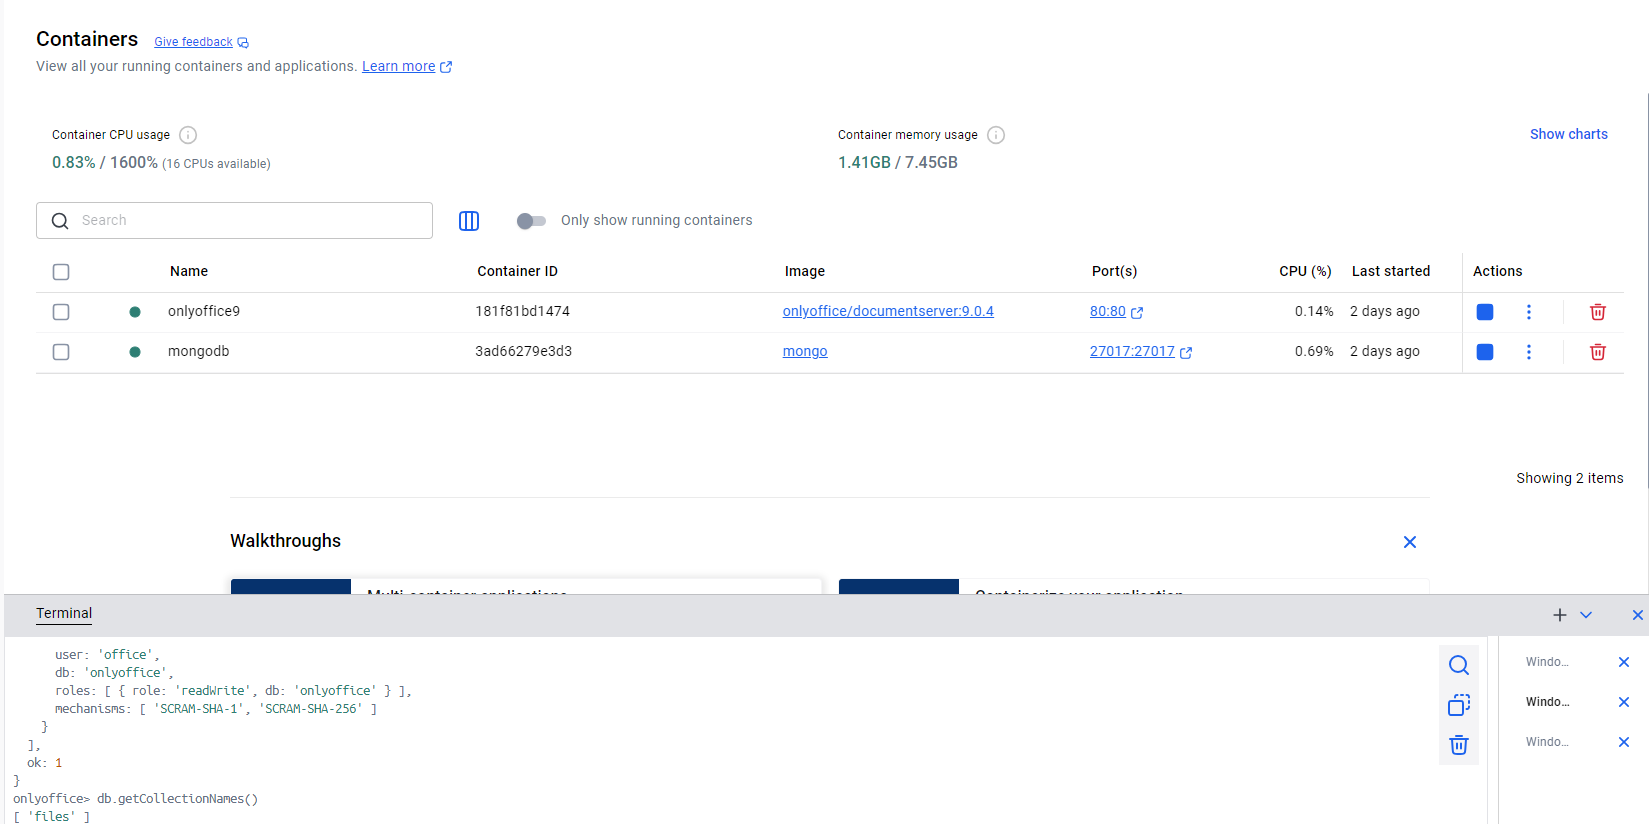Sort by the Last started column header
The height and width of the screenshot is (824, 1649).
coord(1391,271)
